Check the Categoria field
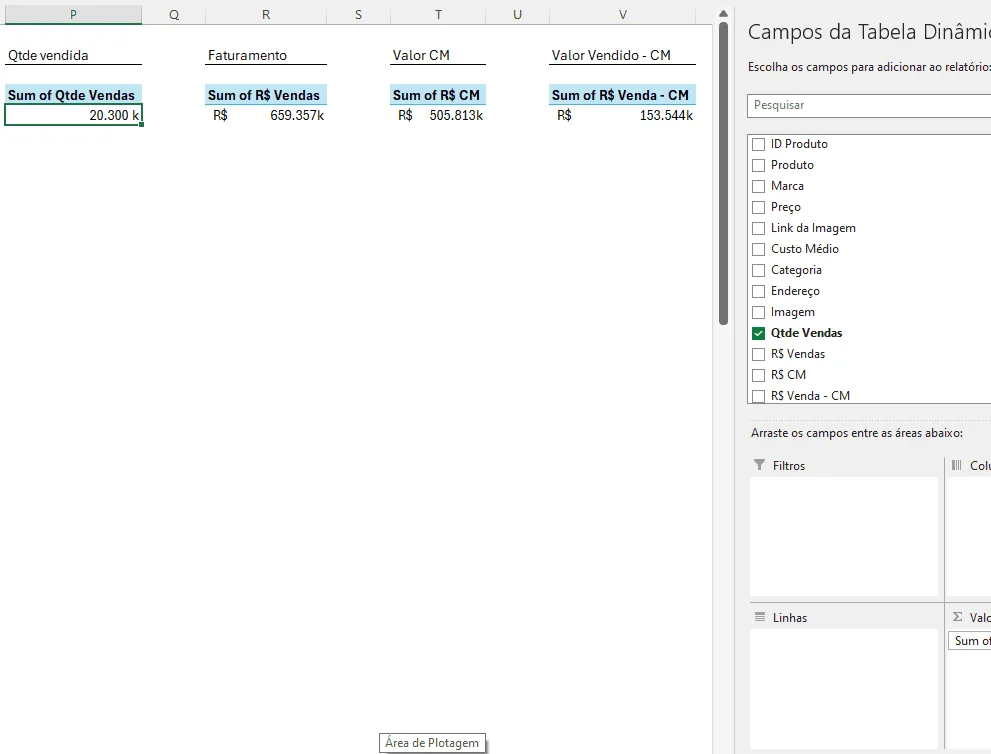991x754 pixels. pyautogui.click(x=758, y=270)
